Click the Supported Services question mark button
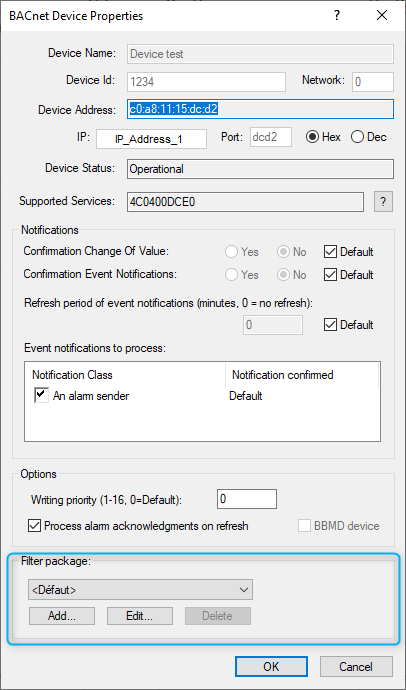406x690 pixels. pyautogui.click(x=383, y=202)
